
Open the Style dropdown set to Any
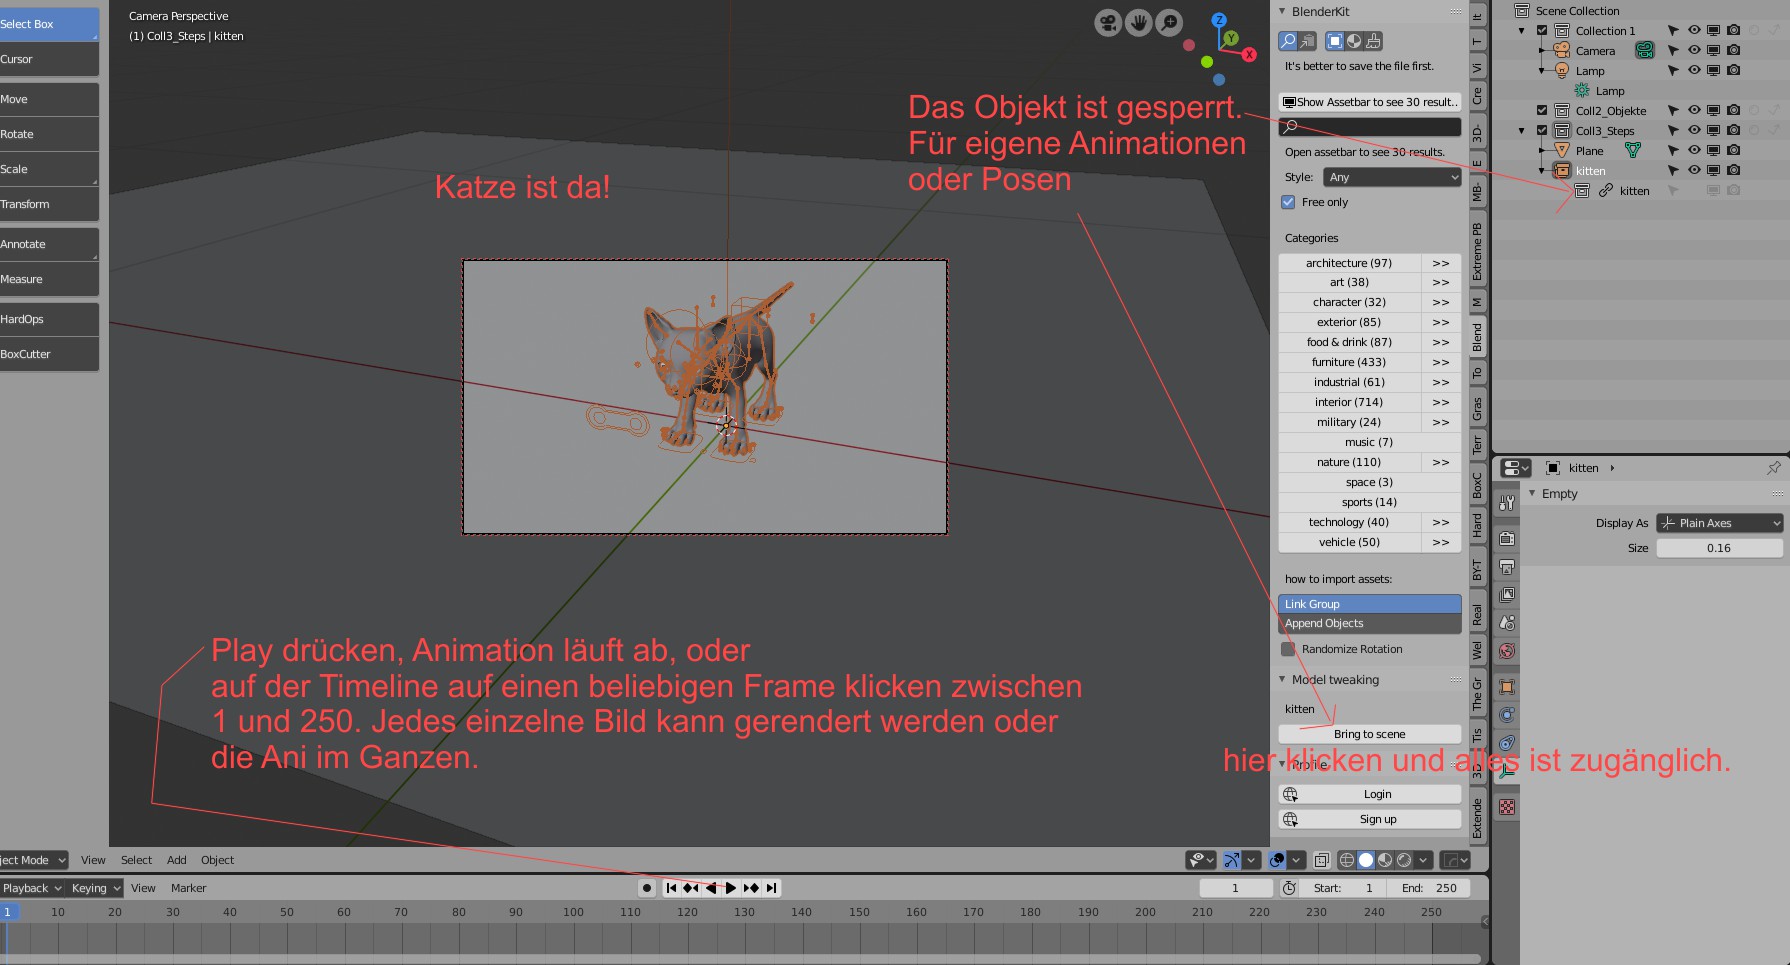pyautogui.click(x=1393, y=177)
